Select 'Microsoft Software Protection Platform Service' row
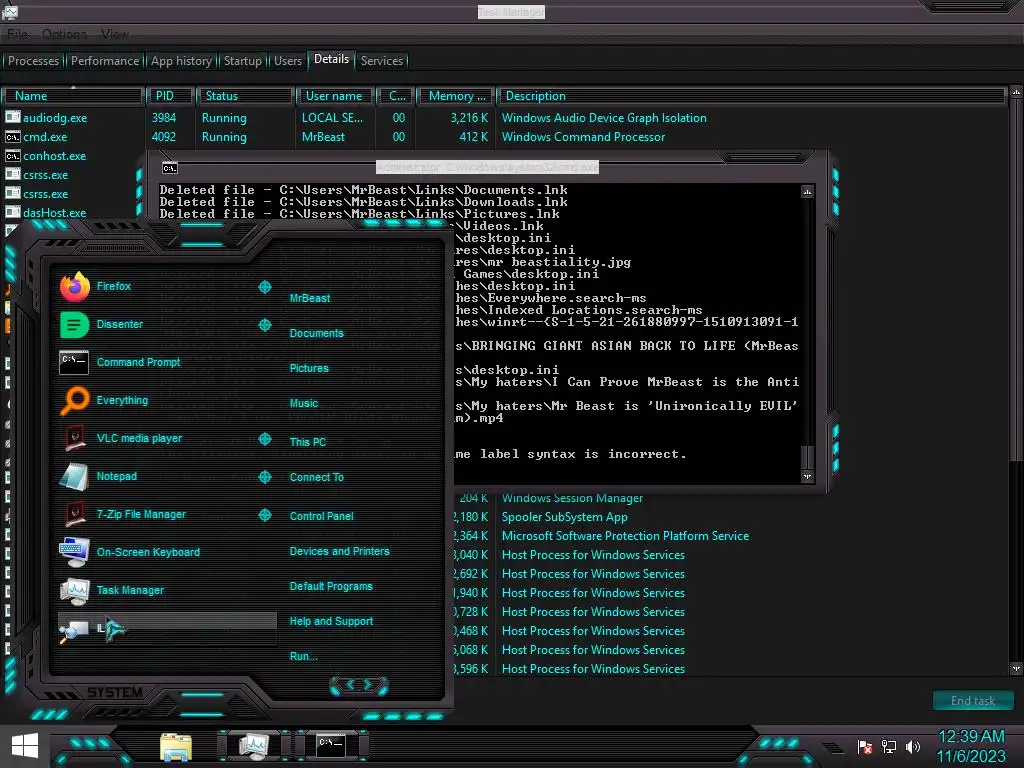This screenshot has width=1024, height=768. click(625, 536)
